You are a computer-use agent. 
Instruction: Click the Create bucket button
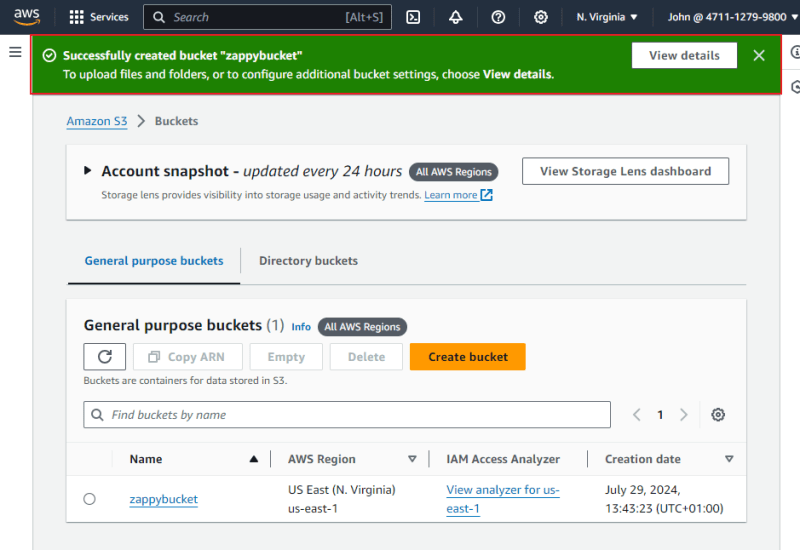(x=467, y=357)
